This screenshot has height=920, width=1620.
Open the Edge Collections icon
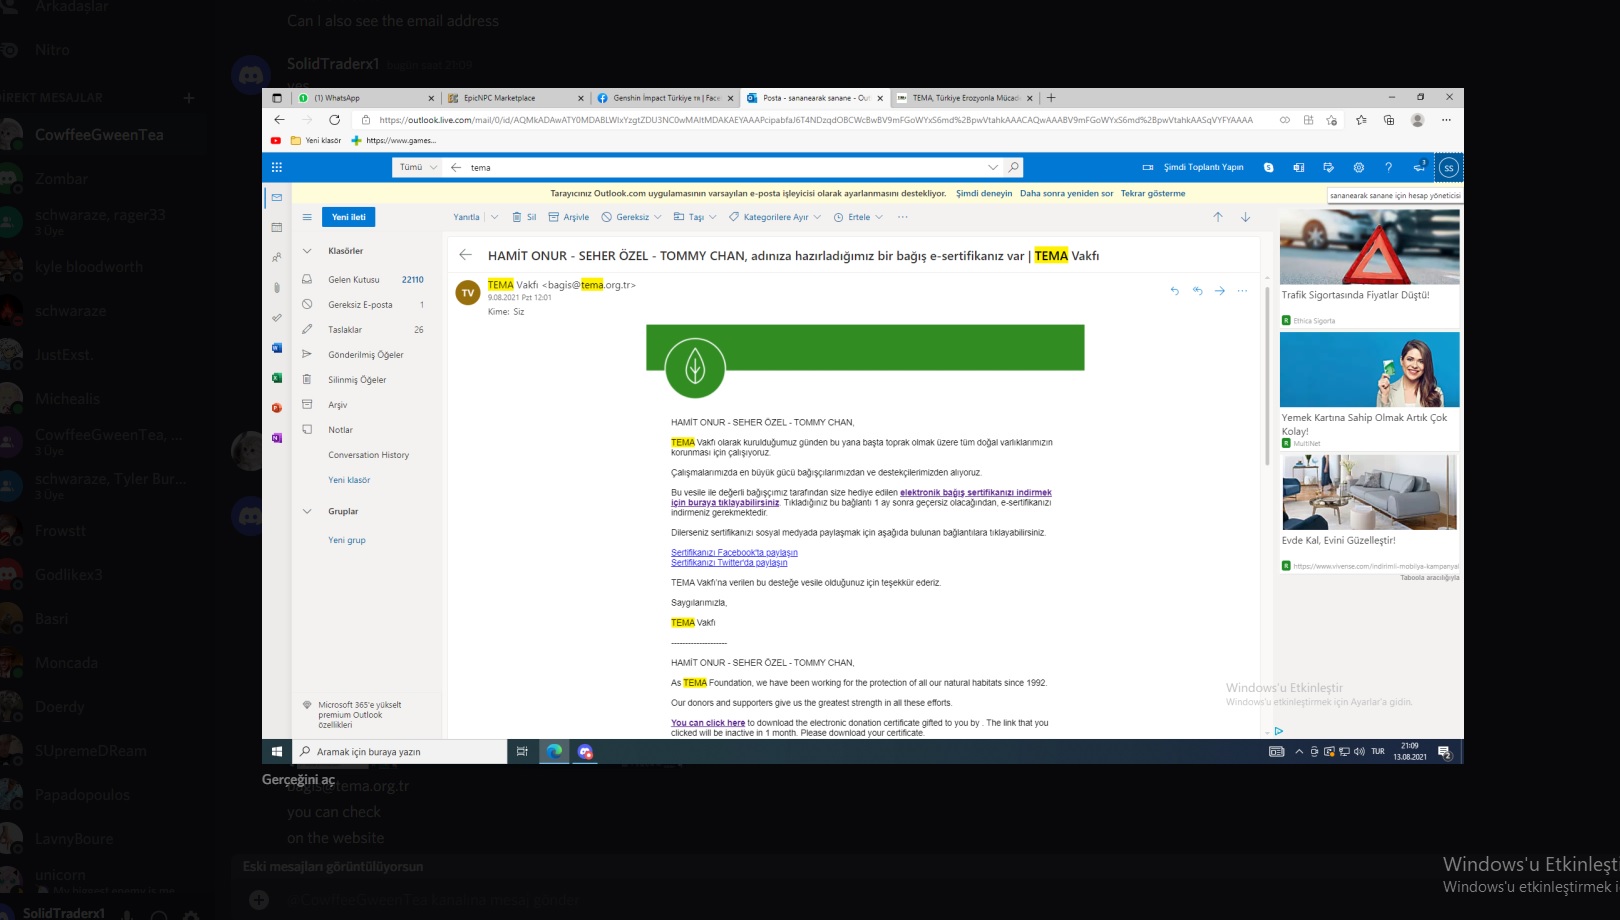point(1388,120)
